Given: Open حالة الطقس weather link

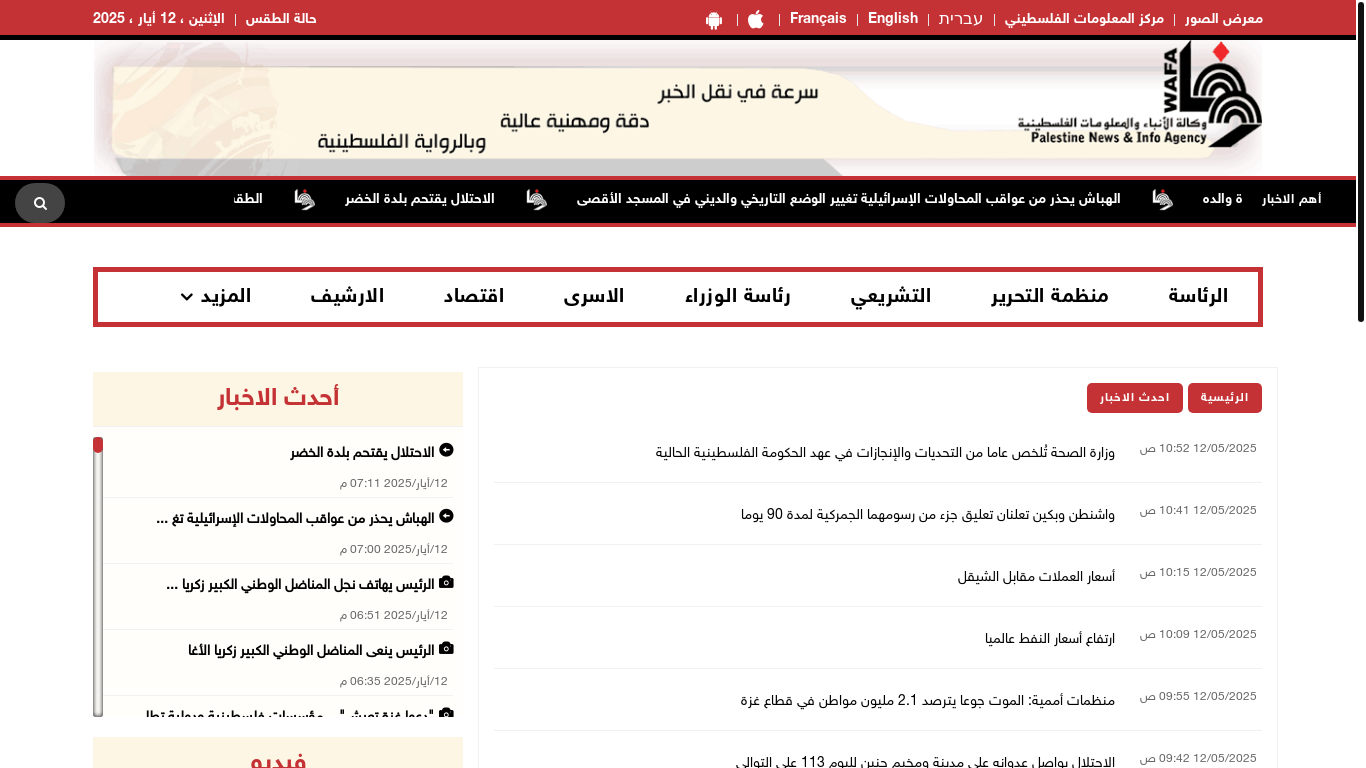Looking at the screenshot, I should pos(281,19).
